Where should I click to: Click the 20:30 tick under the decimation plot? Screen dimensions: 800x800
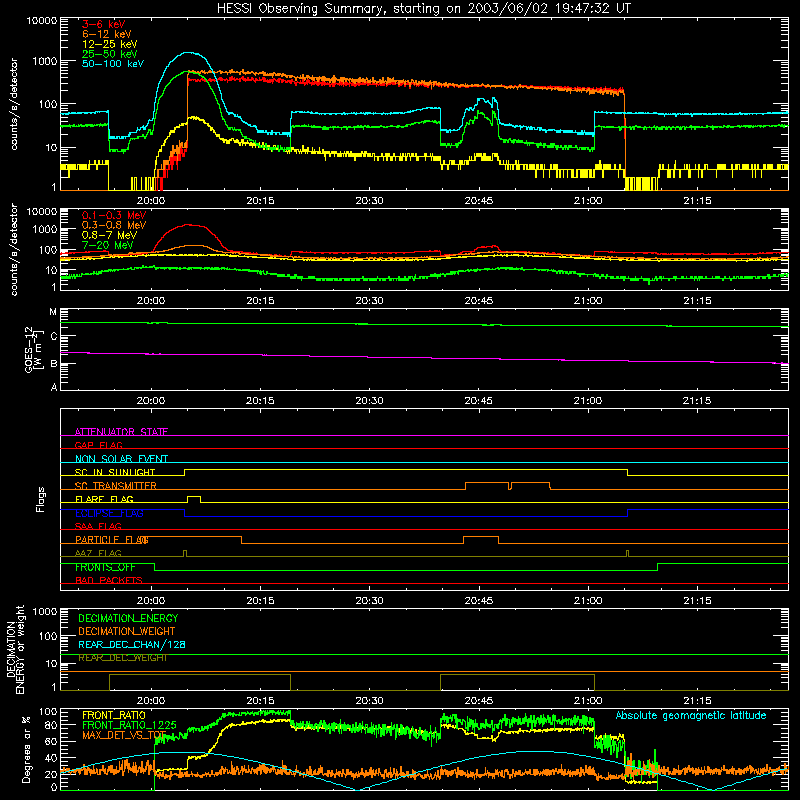(x=369, y=701)
